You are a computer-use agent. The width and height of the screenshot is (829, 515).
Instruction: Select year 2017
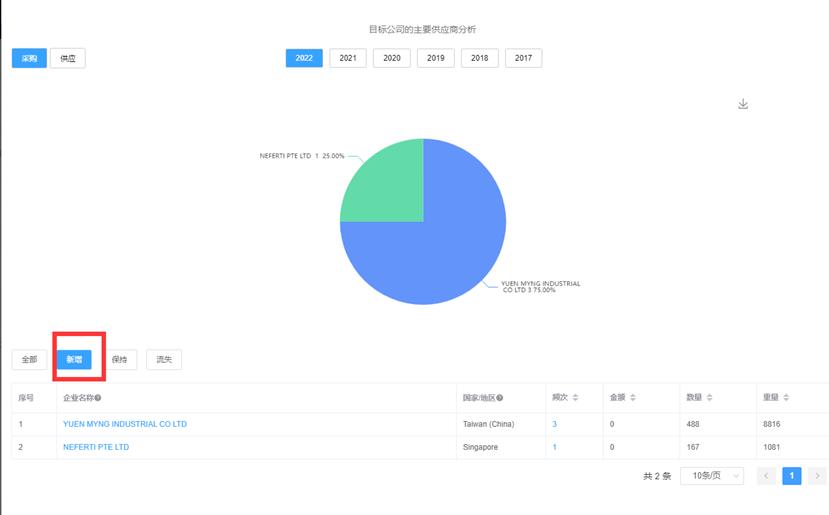(x=523, y=58)
